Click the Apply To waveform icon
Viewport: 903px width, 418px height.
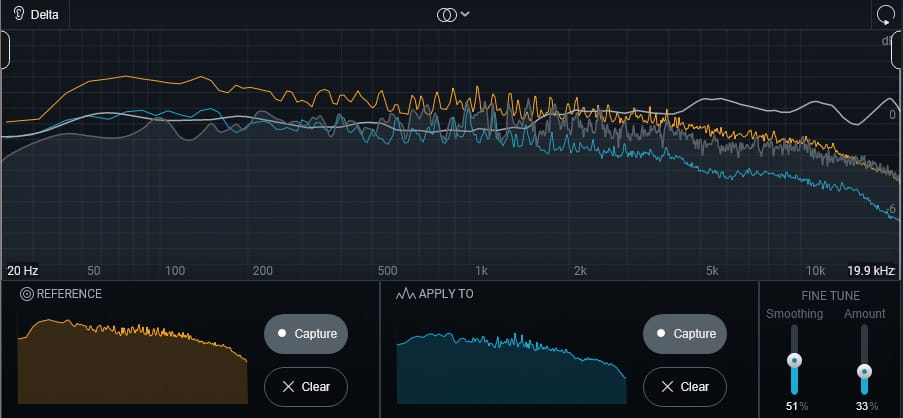(x=406, y=294)
